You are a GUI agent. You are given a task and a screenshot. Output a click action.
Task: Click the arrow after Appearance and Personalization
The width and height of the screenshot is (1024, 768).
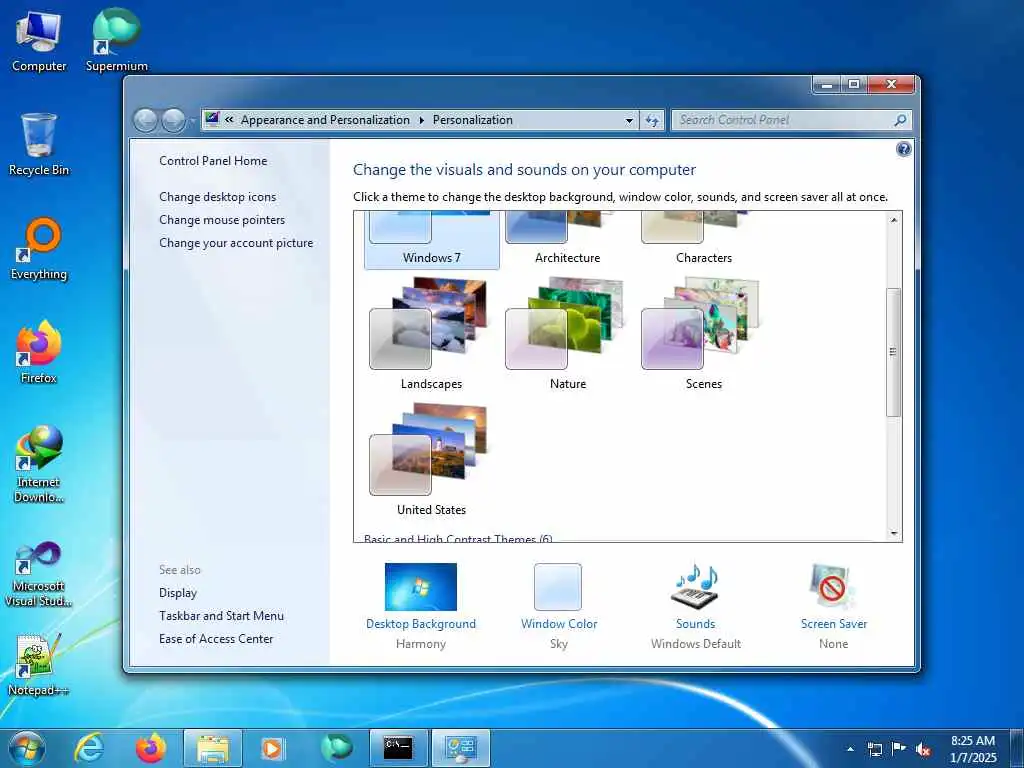(x=421, y=120)
